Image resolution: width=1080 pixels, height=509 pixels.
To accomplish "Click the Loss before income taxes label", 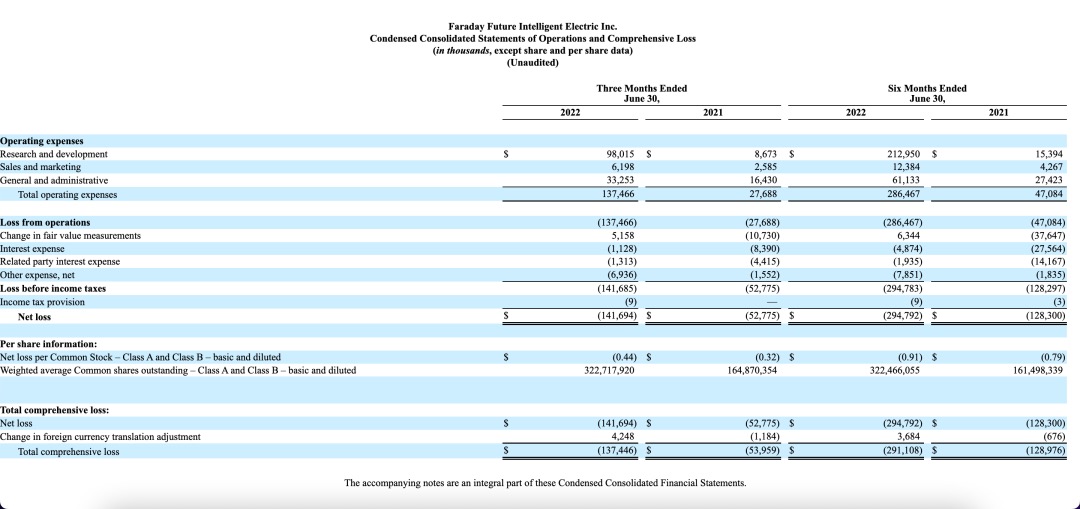I will click(x=53, y=288).
